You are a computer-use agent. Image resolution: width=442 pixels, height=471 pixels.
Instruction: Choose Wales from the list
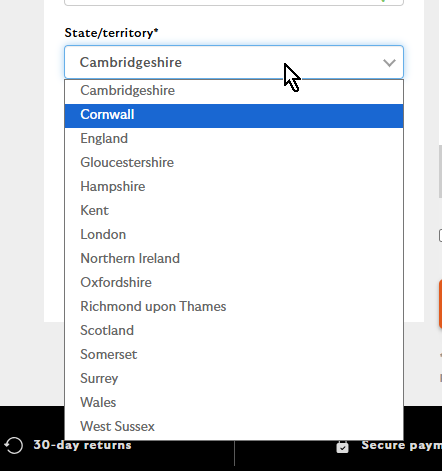[234, 403]
